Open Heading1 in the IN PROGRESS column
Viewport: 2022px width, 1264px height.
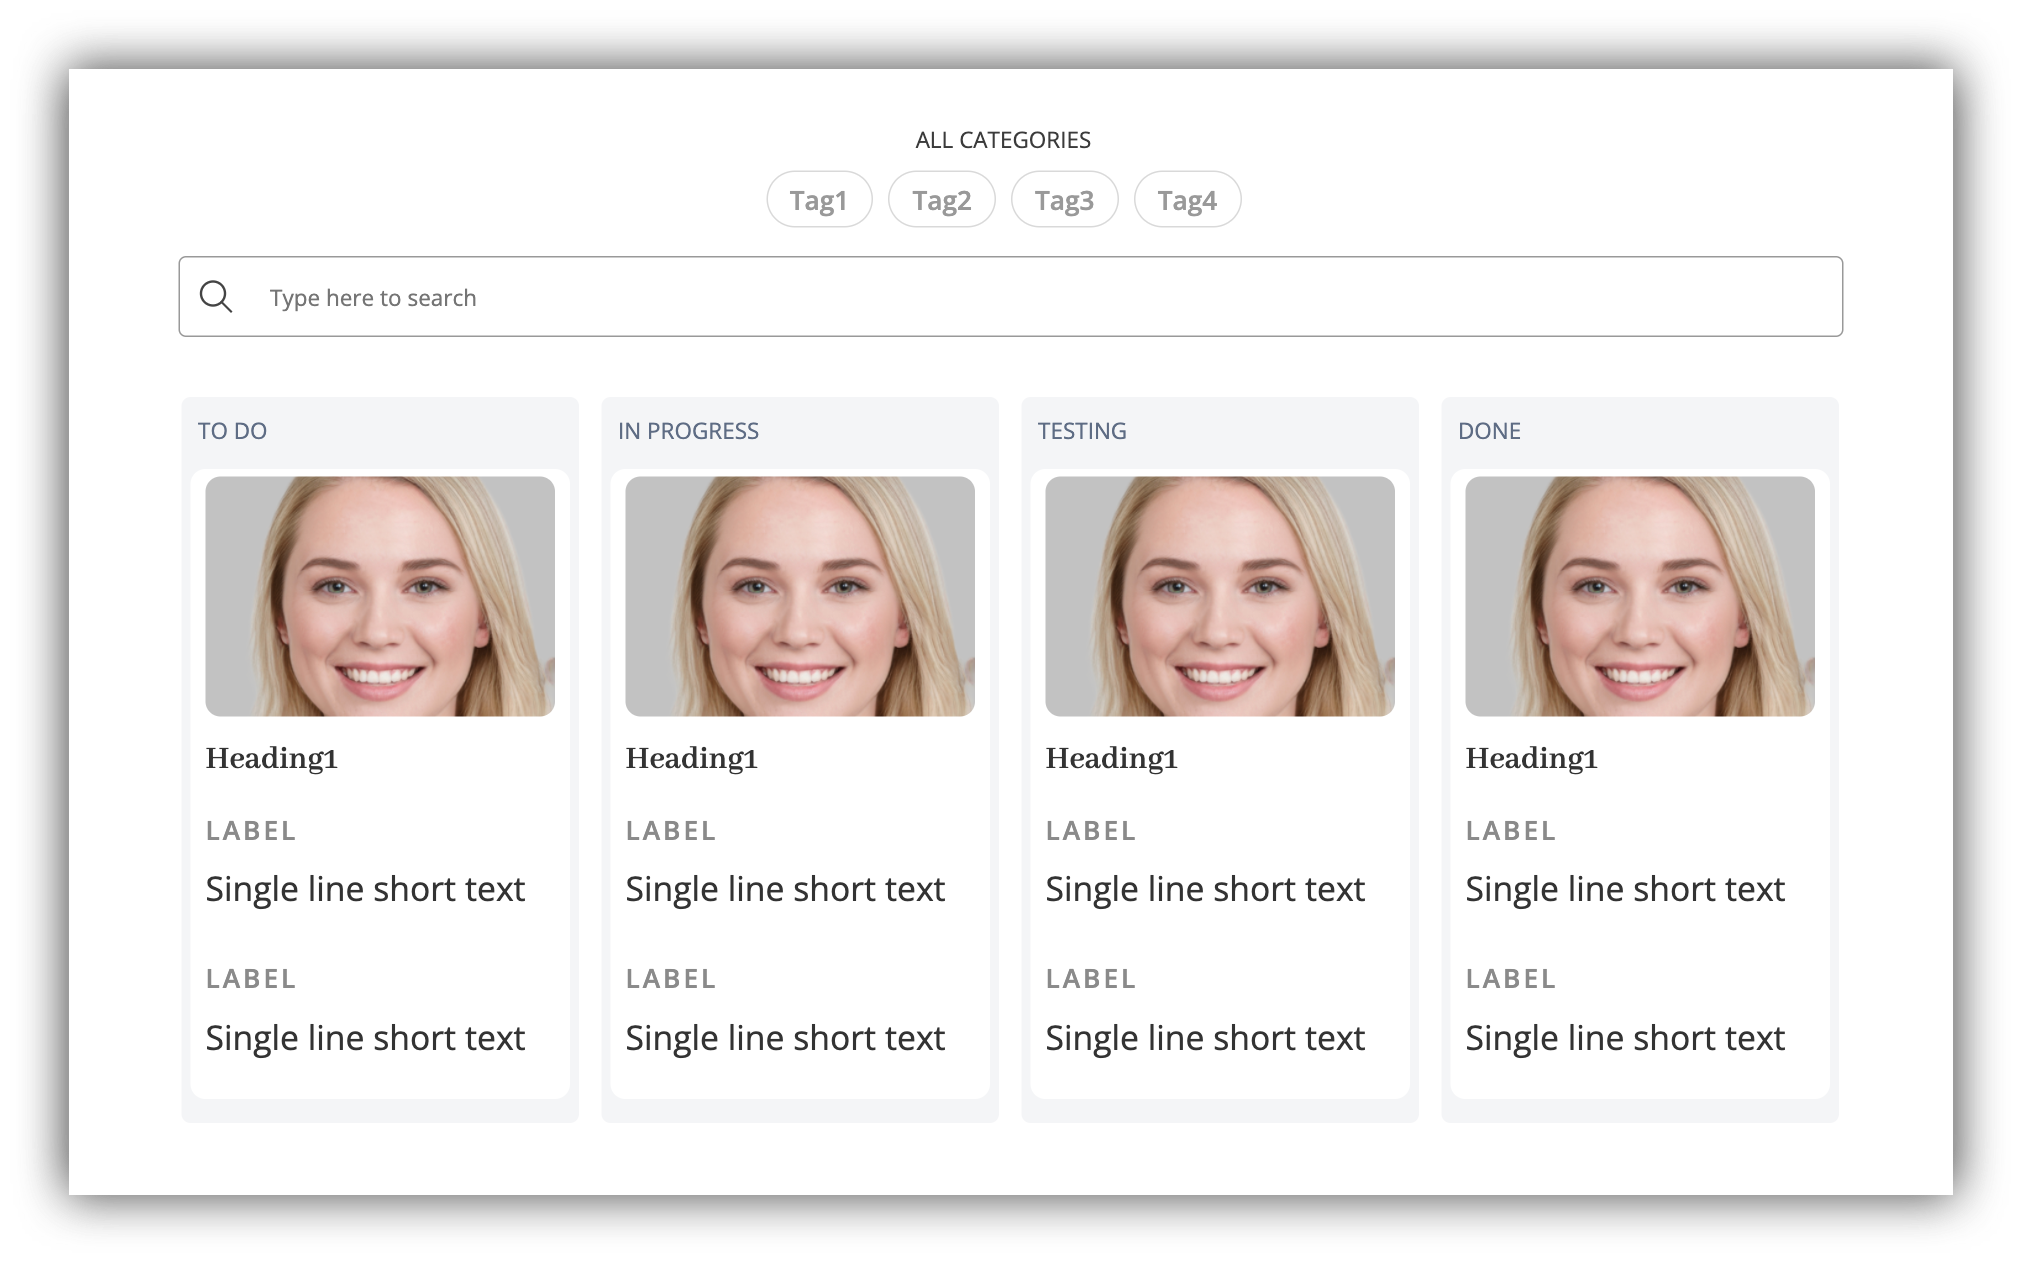pyautogui.click(x=692, y=758)
